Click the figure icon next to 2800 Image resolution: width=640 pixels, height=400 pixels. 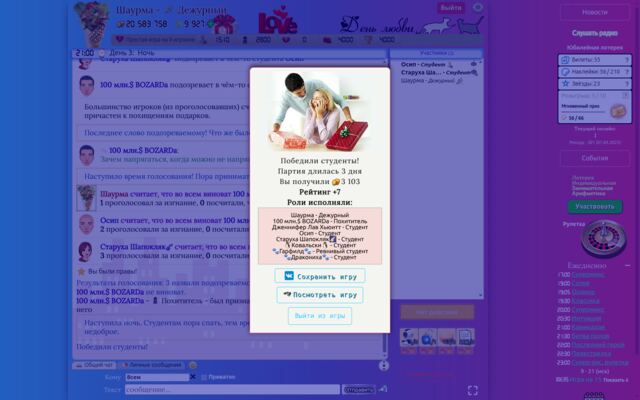click(x=245, y=40)
